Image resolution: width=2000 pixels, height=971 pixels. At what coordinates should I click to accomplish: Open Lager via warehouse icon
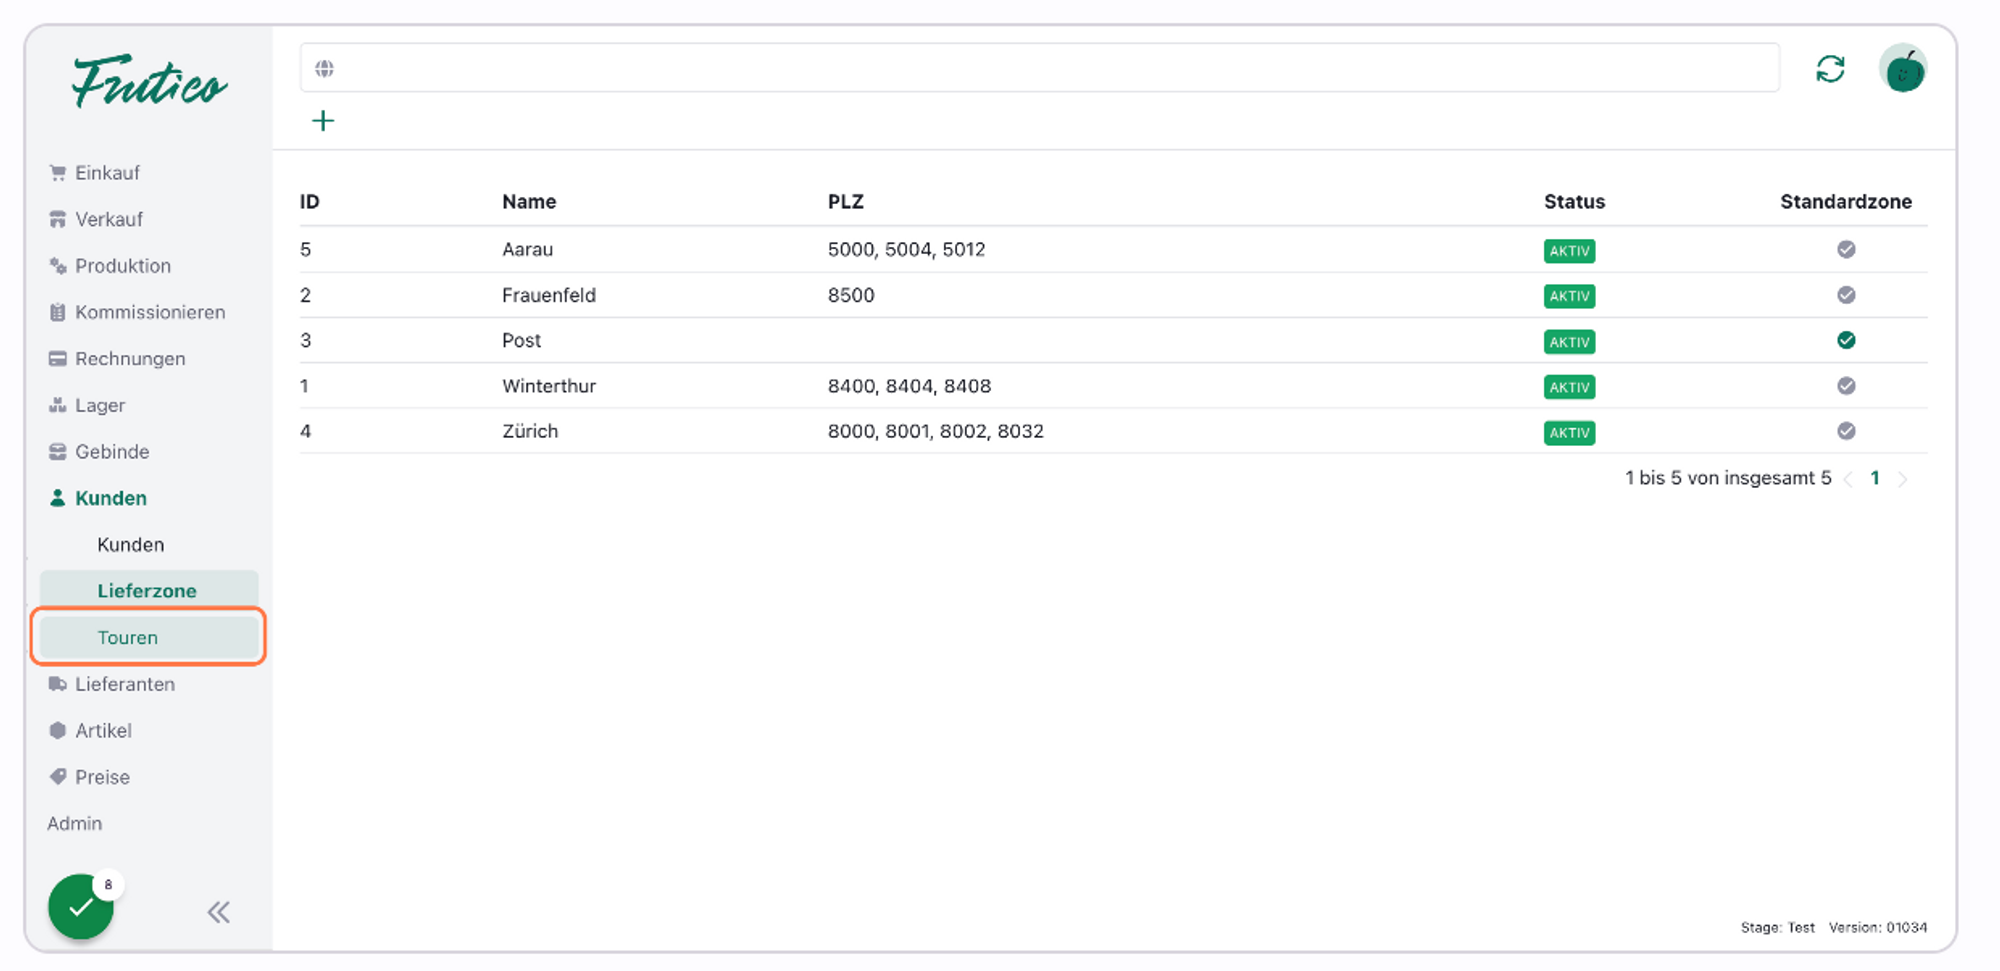click(58, 405)
